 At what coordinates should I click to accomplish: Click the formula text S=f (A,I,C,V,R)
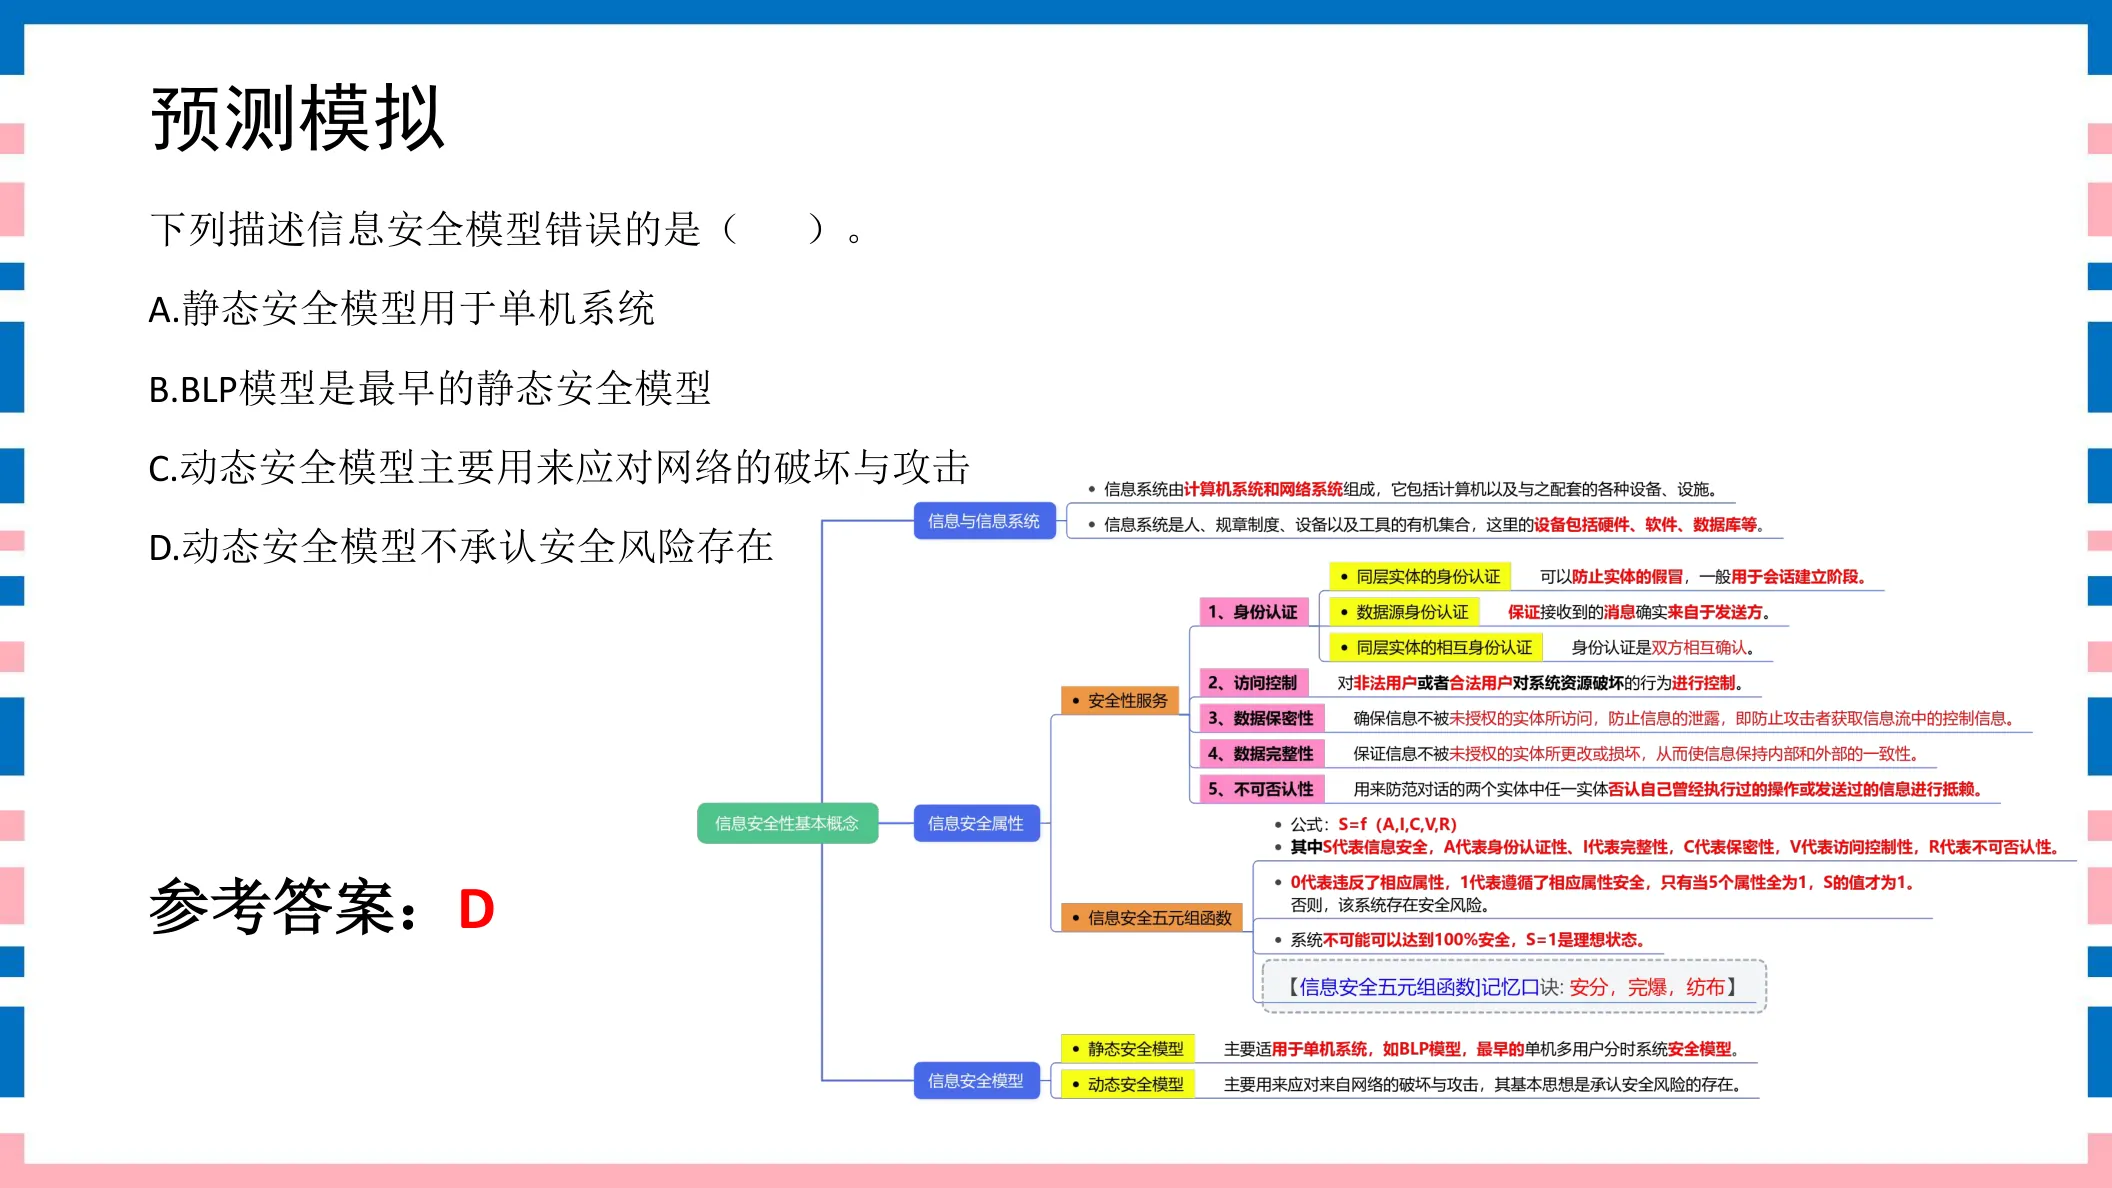pos(1397,824)
